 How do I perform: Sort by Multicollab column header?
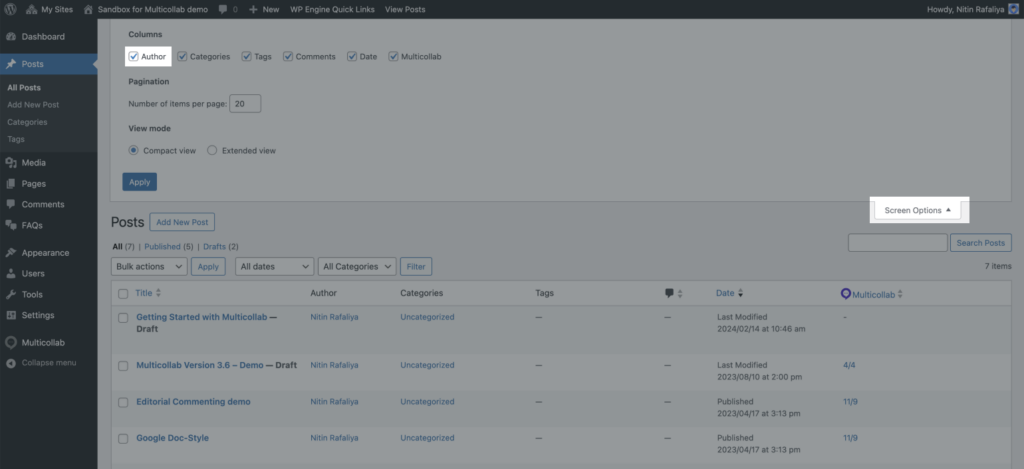(x=872, y=294)
